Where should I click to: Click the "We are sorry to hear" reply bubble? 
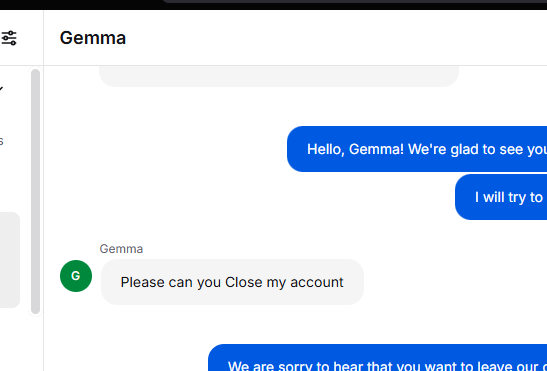(x=377, y=358)
